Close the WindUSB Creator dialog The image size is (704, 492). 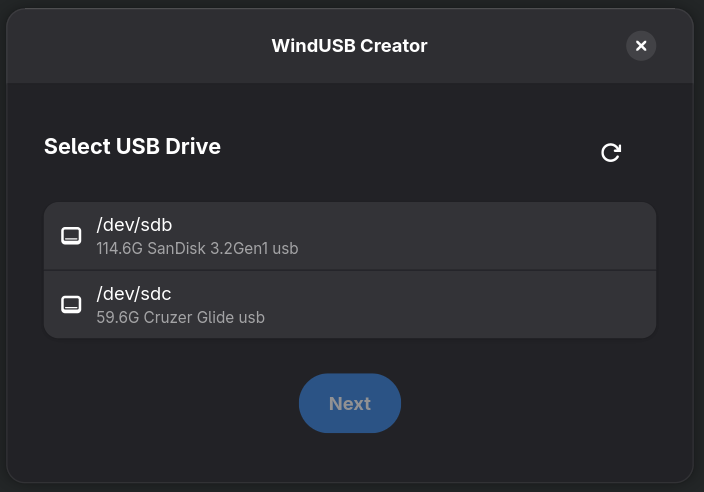pyautogui.click(x=641, y=46)
